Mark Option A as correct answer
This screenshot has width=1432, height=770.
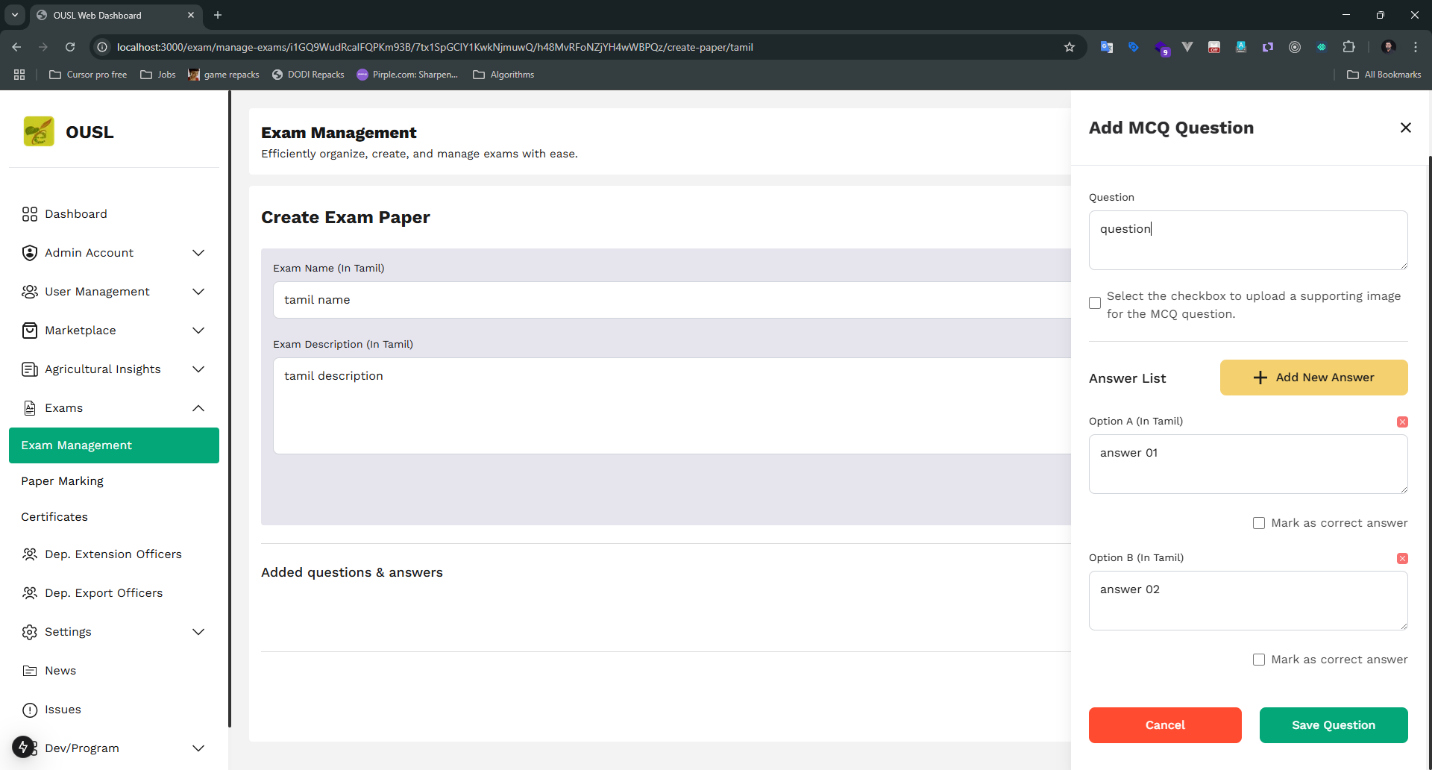pyautogui.click(x=1259, y=523)
